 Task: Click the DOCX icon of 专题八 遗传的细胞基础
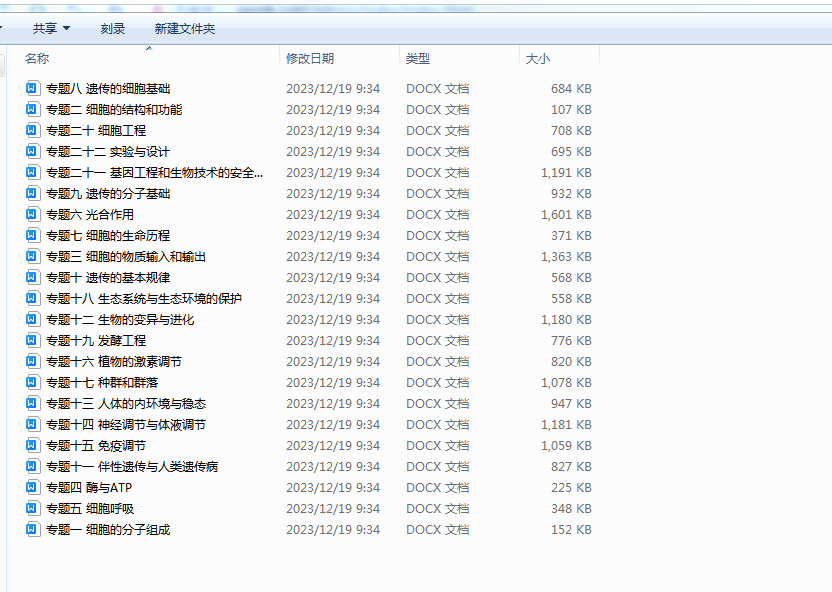(33, 89)
